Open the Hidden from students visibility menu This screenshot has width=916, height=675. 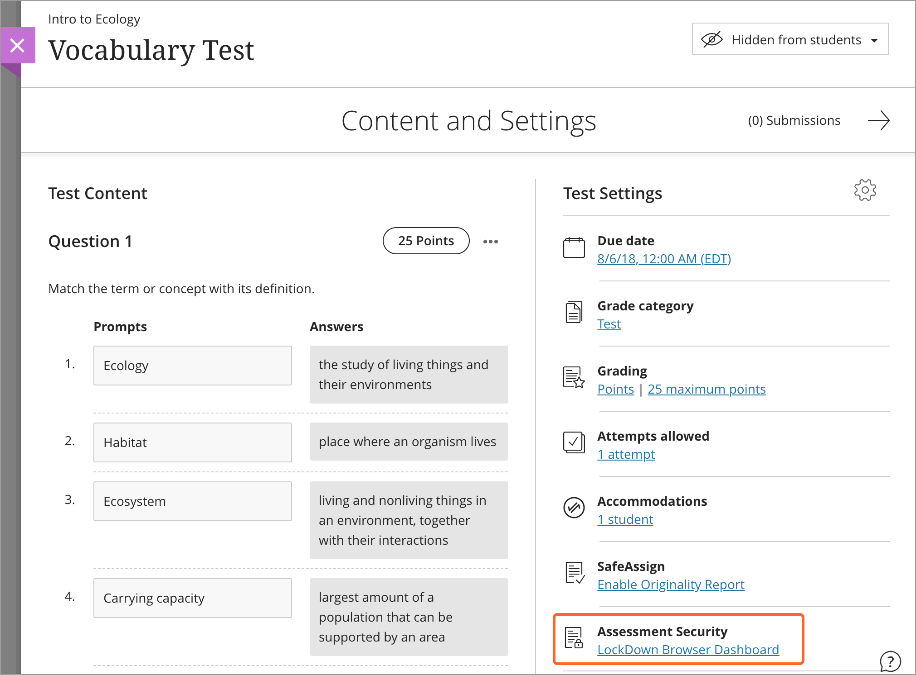click(x=789, y=39)
